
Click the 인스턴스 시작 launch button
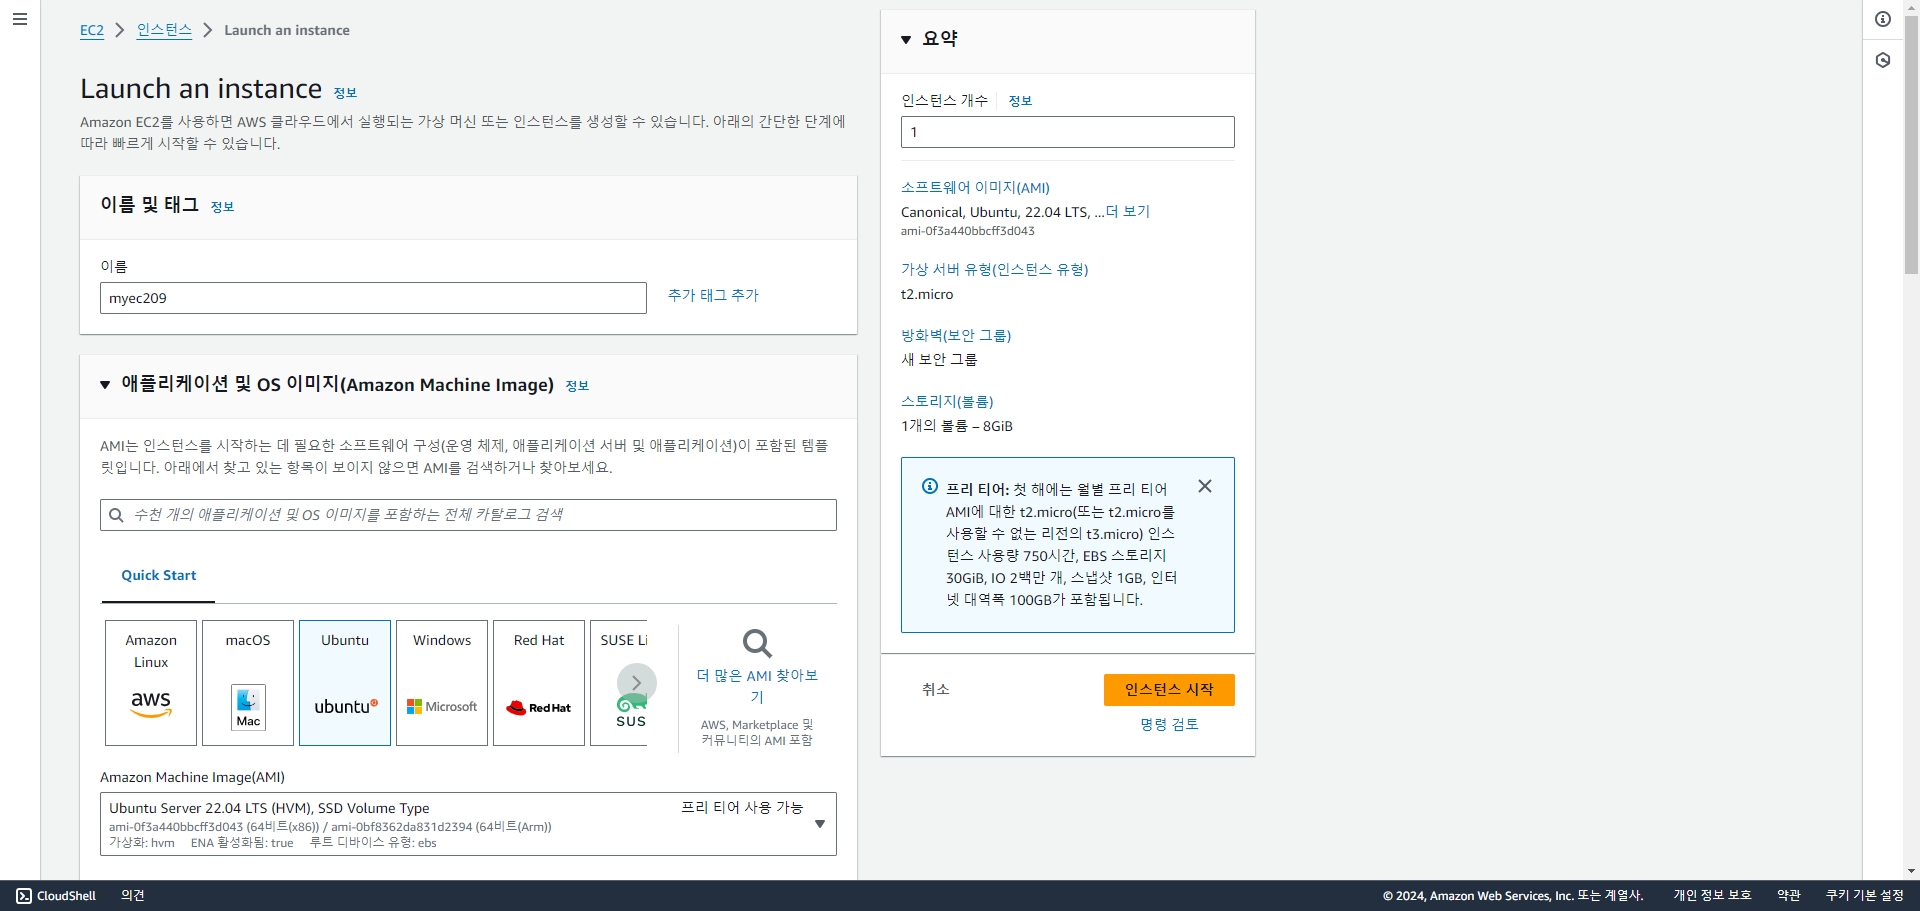[x=1169, y=690]
